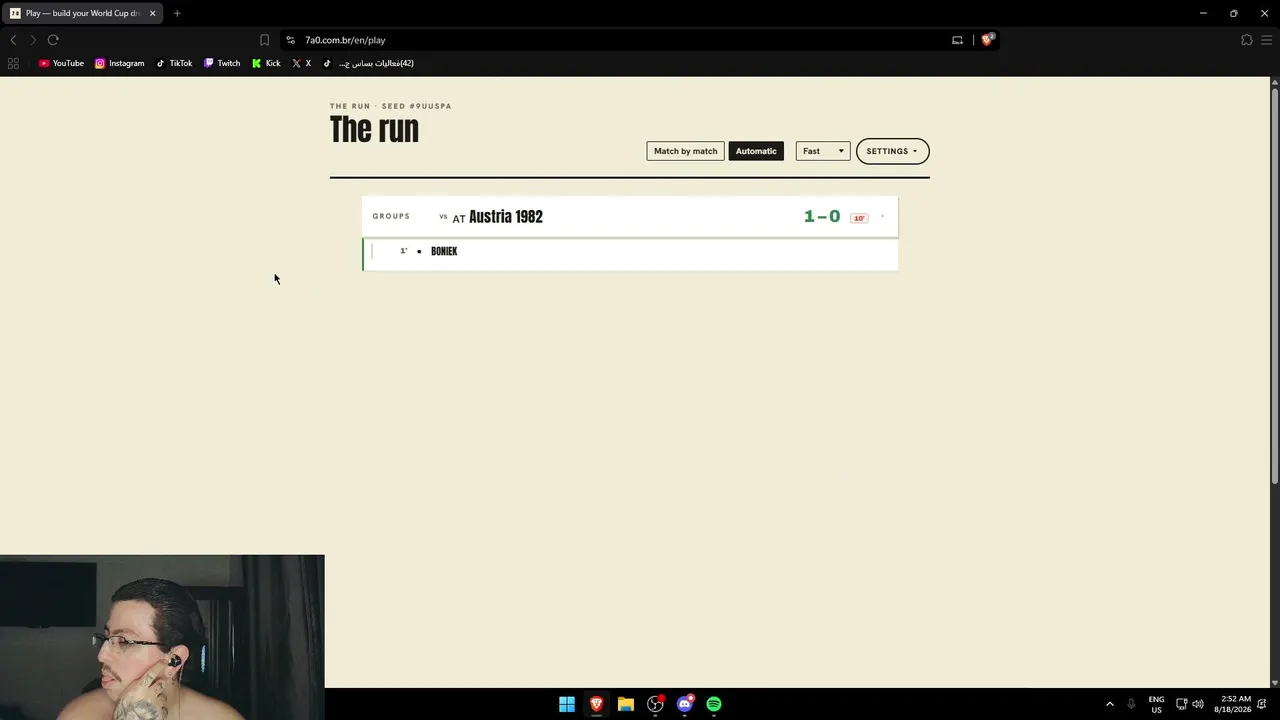Click the GROUPS stage label
The height and width of the screenshot is (720, 1280).
pyautogui.click(x=391, y=216)
